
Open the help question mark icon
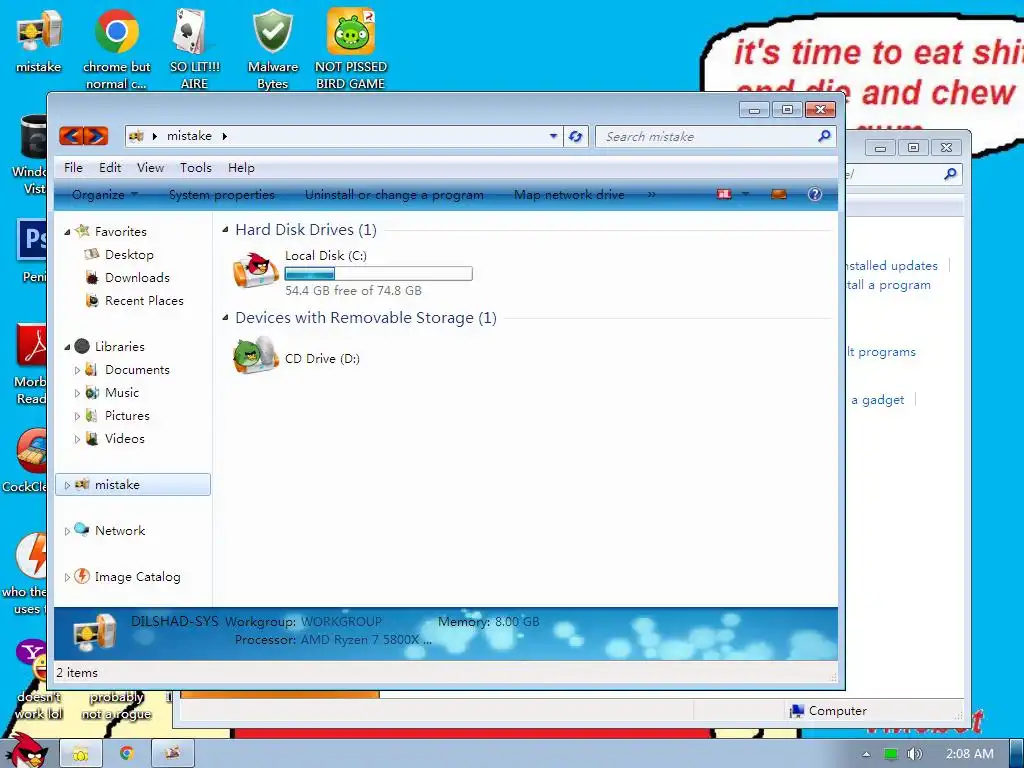[814, 194]
